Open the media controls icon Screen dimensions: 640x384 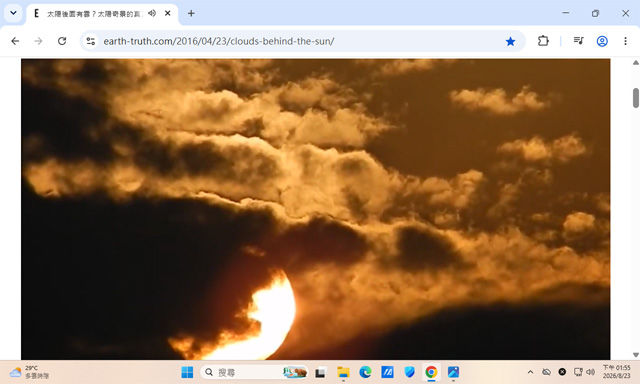pos(578,41)
